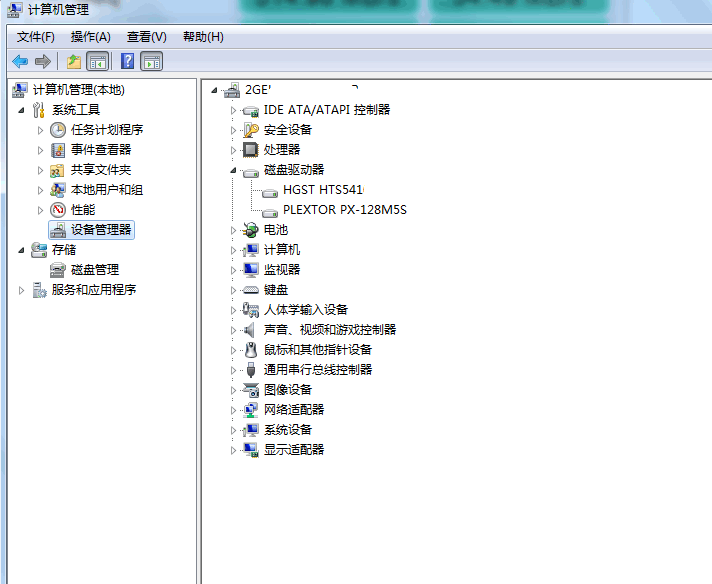Select the 磁盘管理 tree item

[95, 270]
